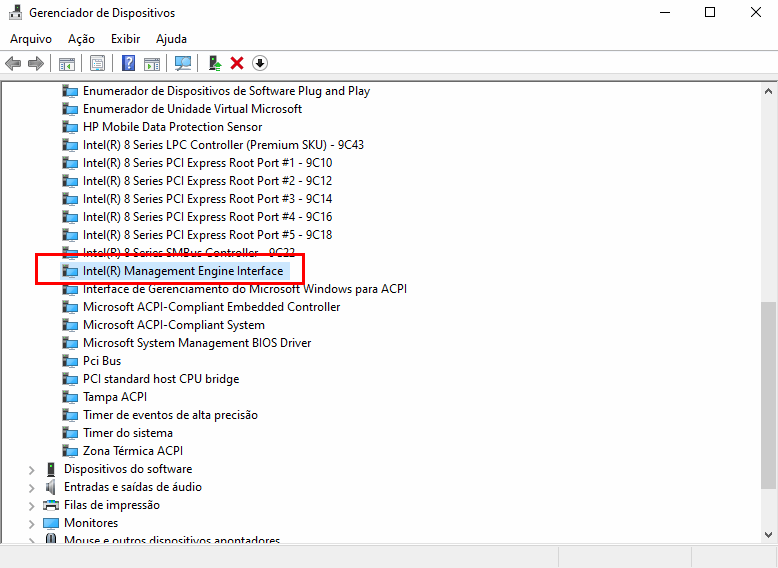
Task: Click the Forward arrow toolbar icon
Action: click(x=36, y=63)
